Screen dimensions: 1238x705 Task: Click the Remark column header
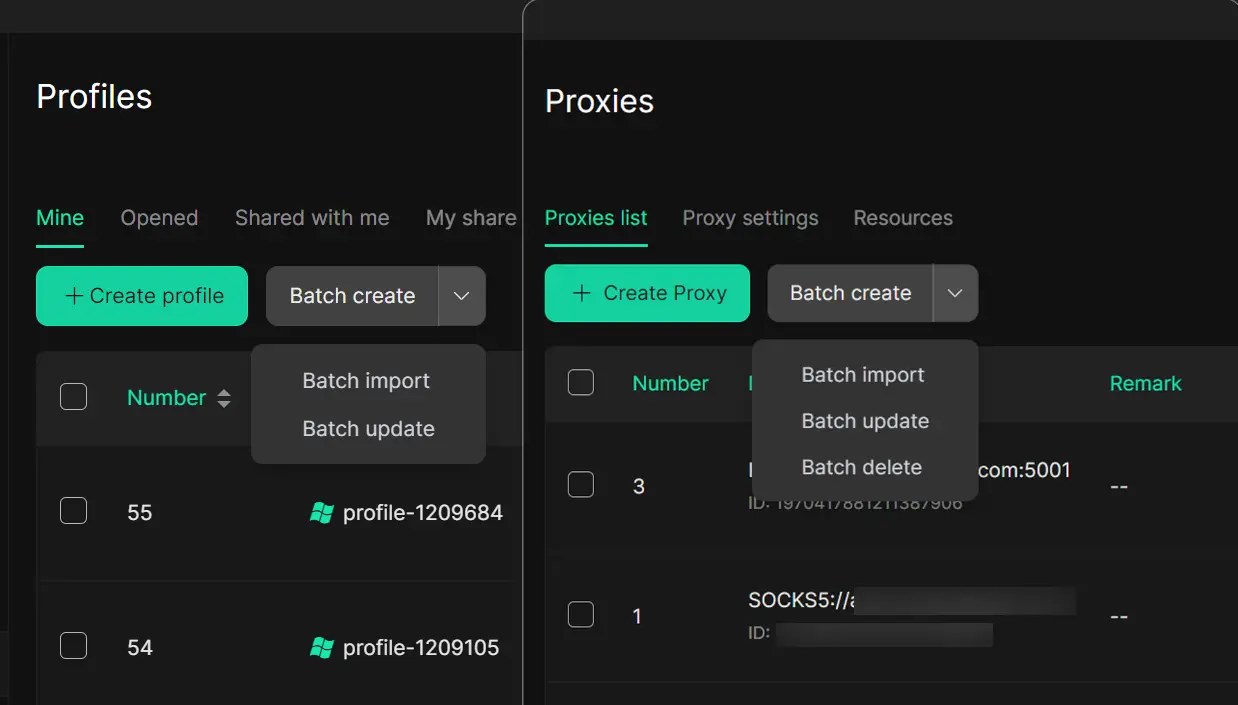coord(1145,383)
